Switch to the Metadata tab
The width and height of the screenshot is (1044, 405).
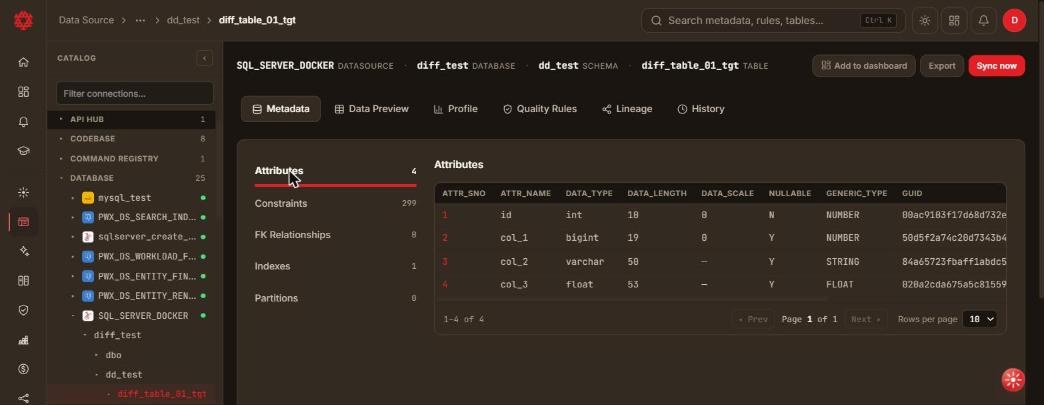[x=281, y=109]
